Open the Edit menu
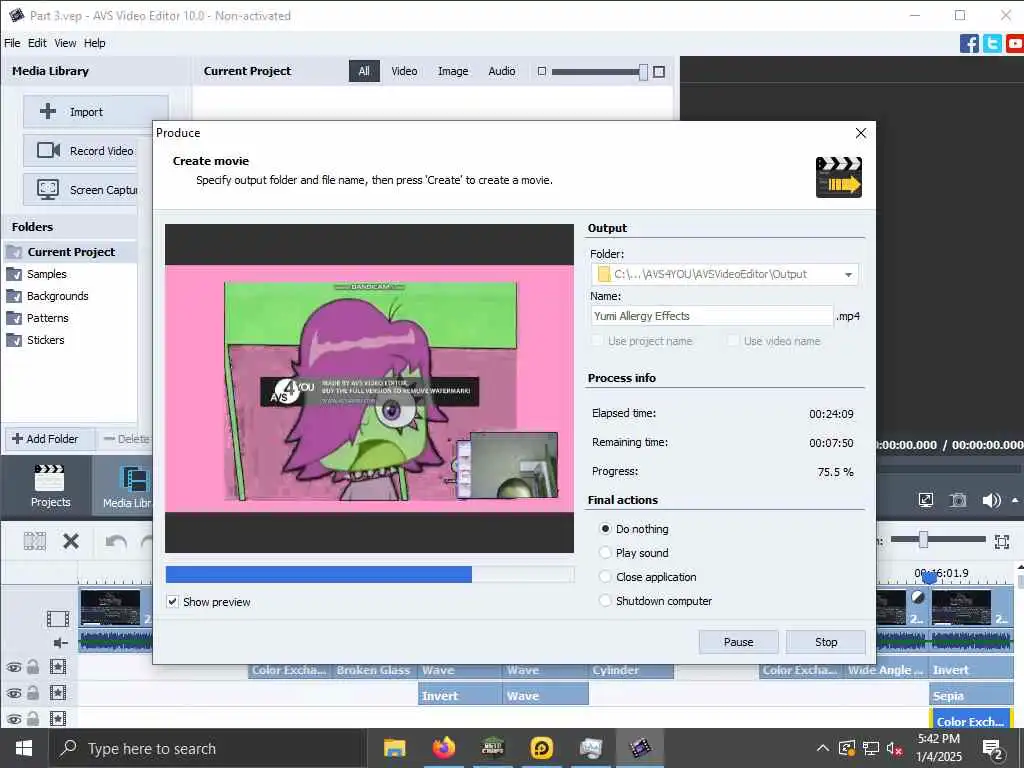 click(37, 43)
